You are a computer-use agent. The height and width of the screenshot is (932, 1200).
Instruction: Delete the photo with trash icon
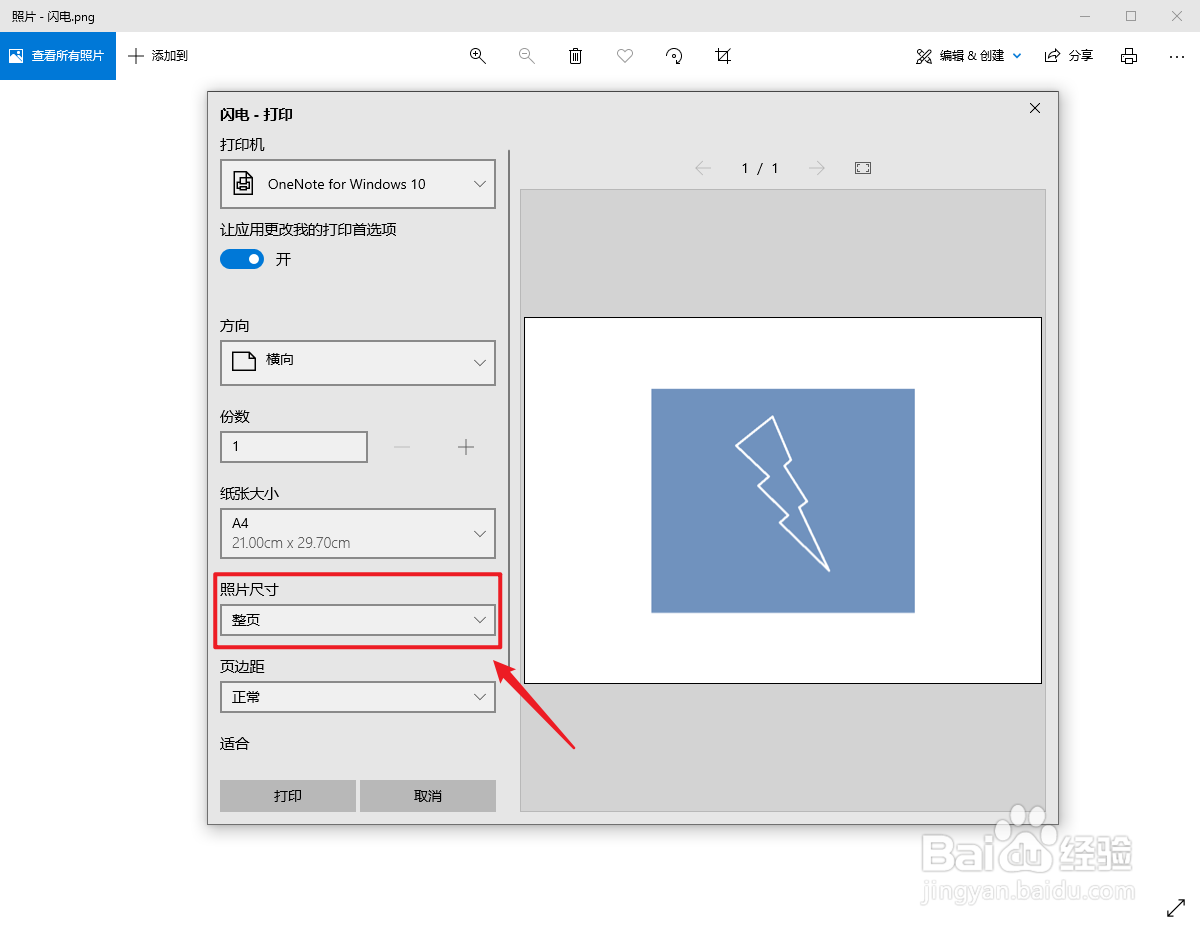[x=576, y=56]
